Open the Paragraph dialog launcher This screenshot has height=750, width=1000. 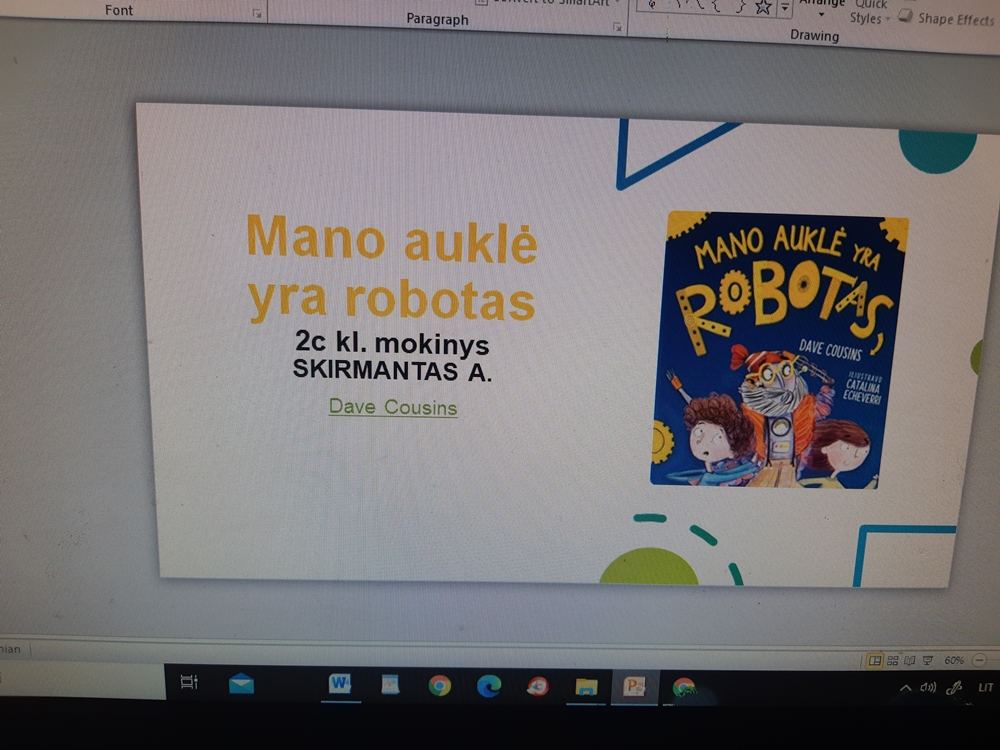(617, 27)
